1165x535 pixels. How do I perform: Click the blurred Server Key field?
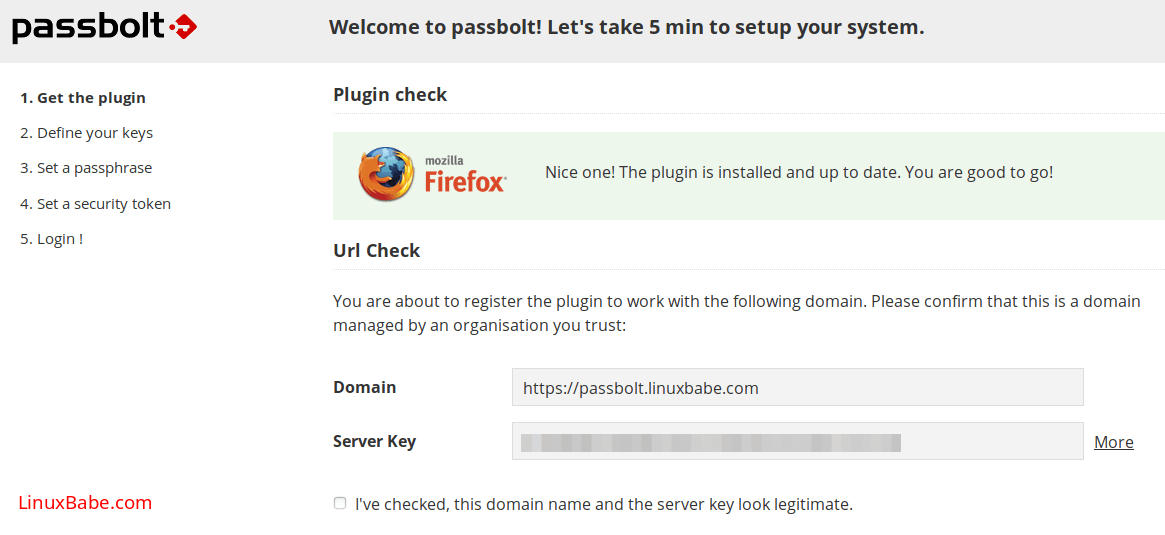[797, 442]
